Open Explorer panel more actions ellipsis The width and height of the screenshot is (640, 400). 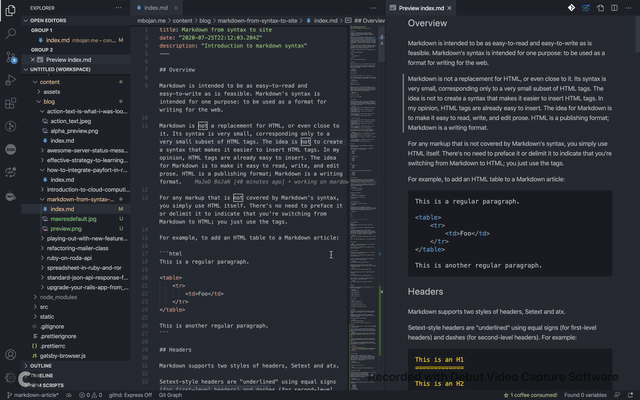tap(118, 8)
